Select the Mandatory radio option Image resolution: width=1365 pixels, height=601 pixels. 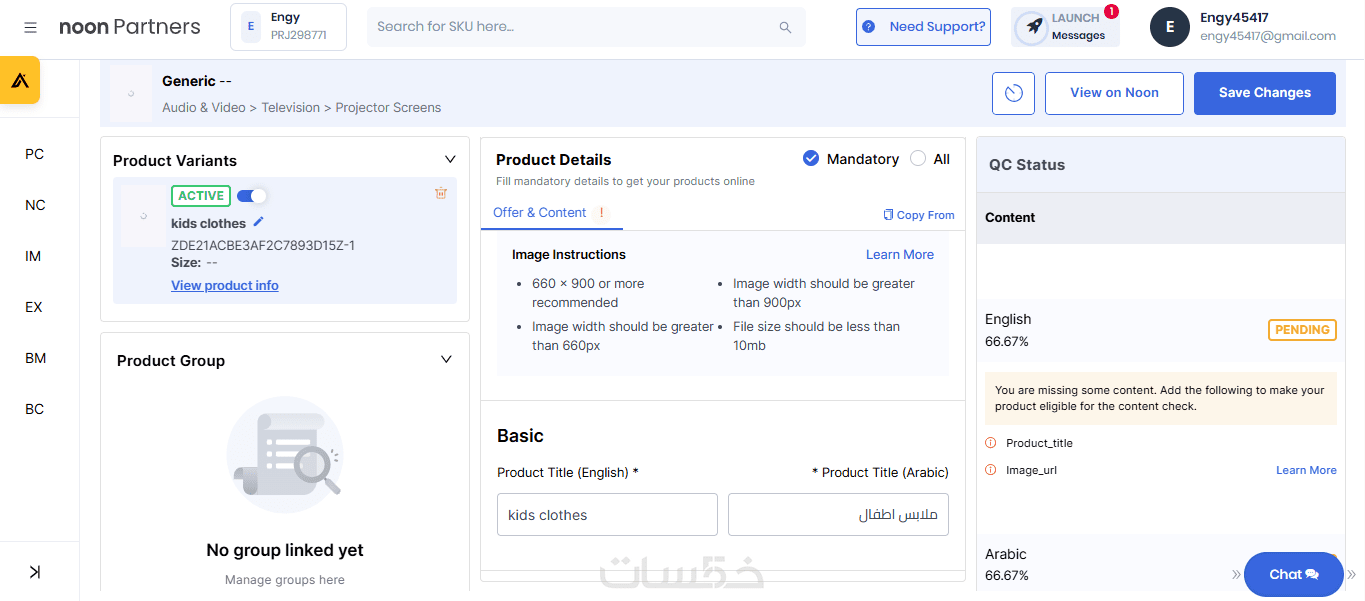(811, 159)
